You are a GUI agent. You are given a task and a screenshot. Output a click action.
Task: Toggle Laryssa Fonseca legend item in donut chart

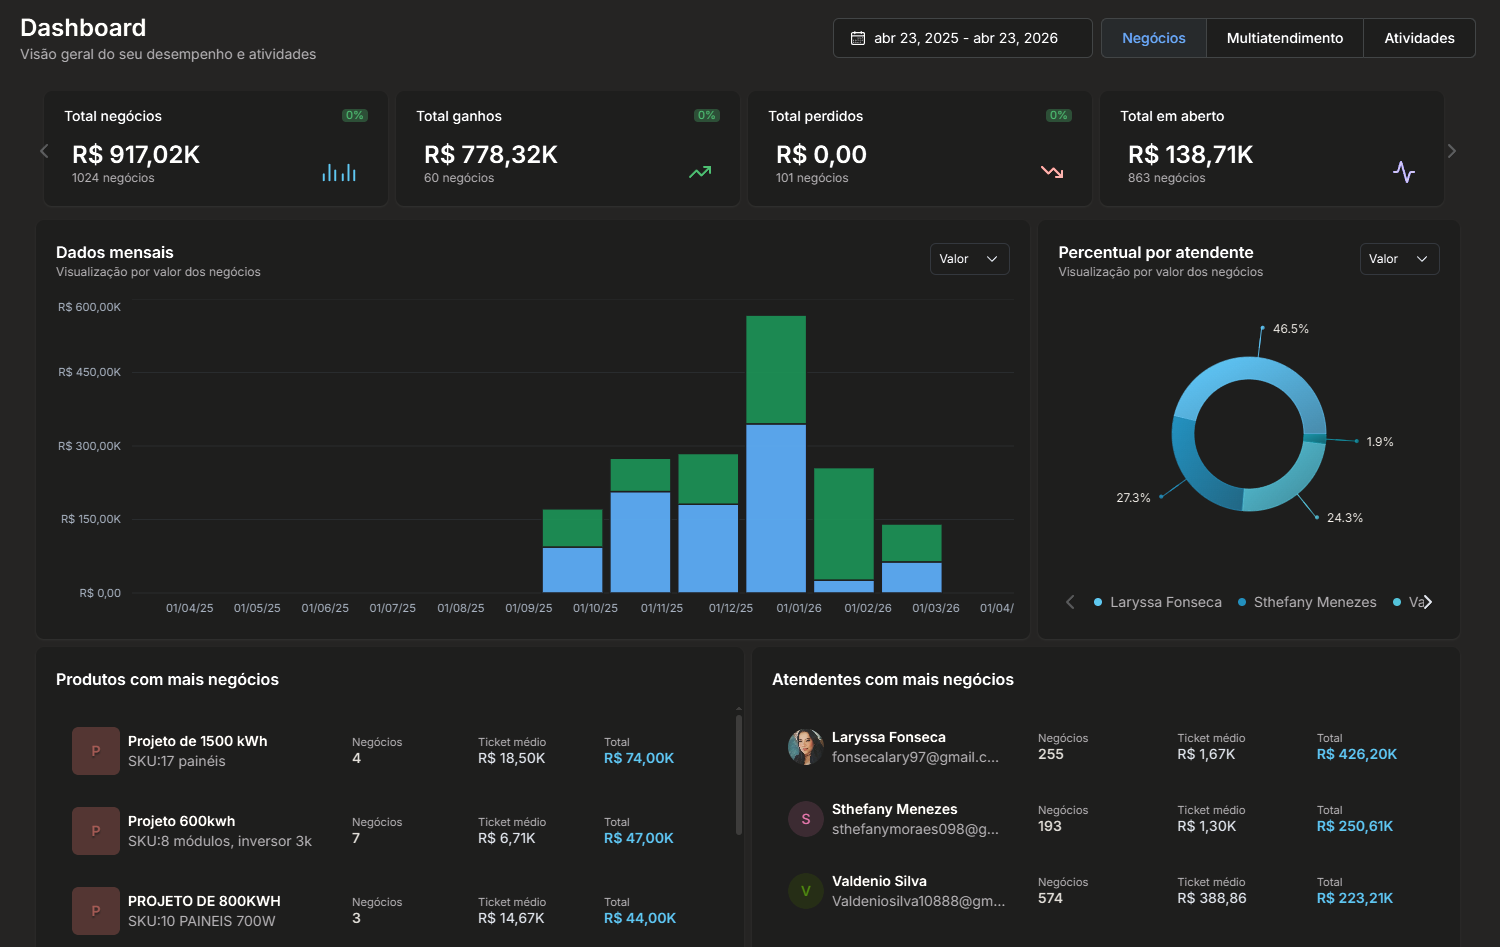pyautogui.click(x=1158, y=602)
